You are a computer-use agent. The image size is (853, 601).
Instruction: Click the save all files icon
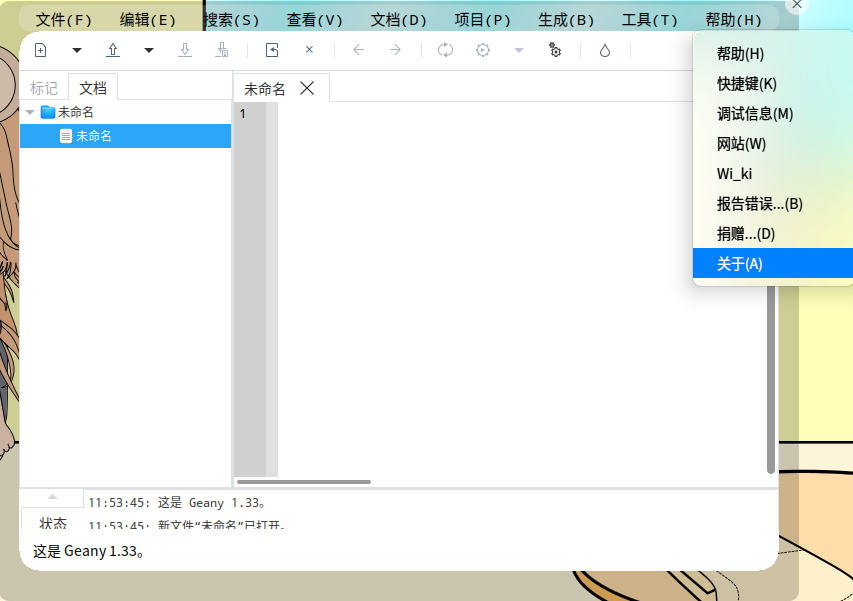[x=222, y=51]
